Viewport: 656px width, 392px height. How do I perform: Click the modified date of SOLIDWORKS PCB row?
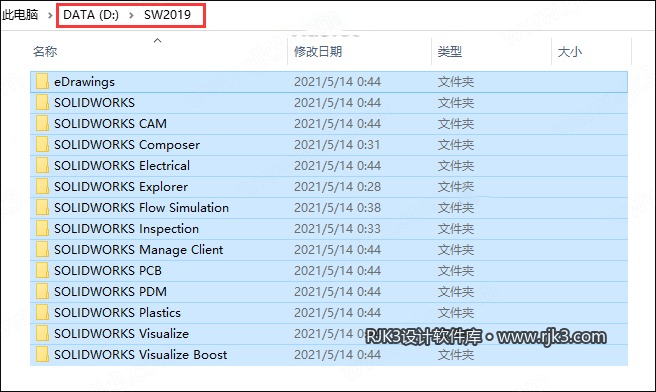click(337, 271)
